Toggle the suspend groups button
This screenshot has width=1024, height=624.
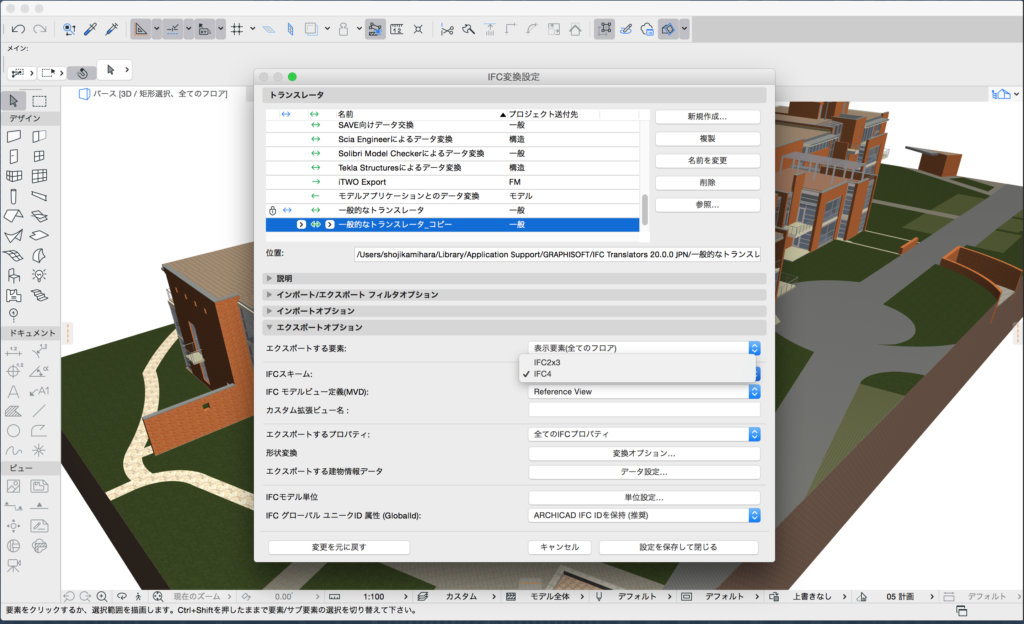(605, 29)
